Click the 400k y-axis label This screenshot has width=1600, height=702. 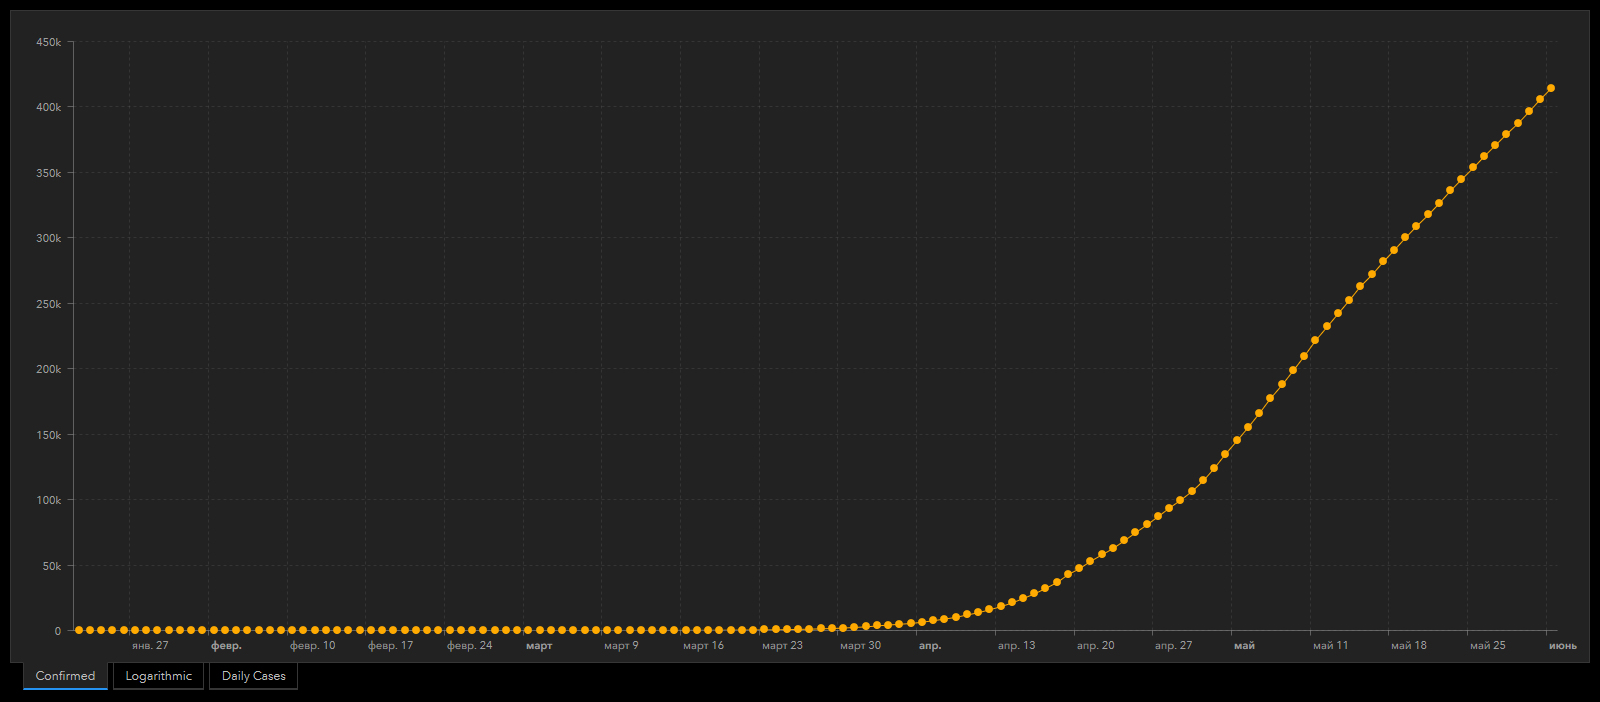[48, 107]
